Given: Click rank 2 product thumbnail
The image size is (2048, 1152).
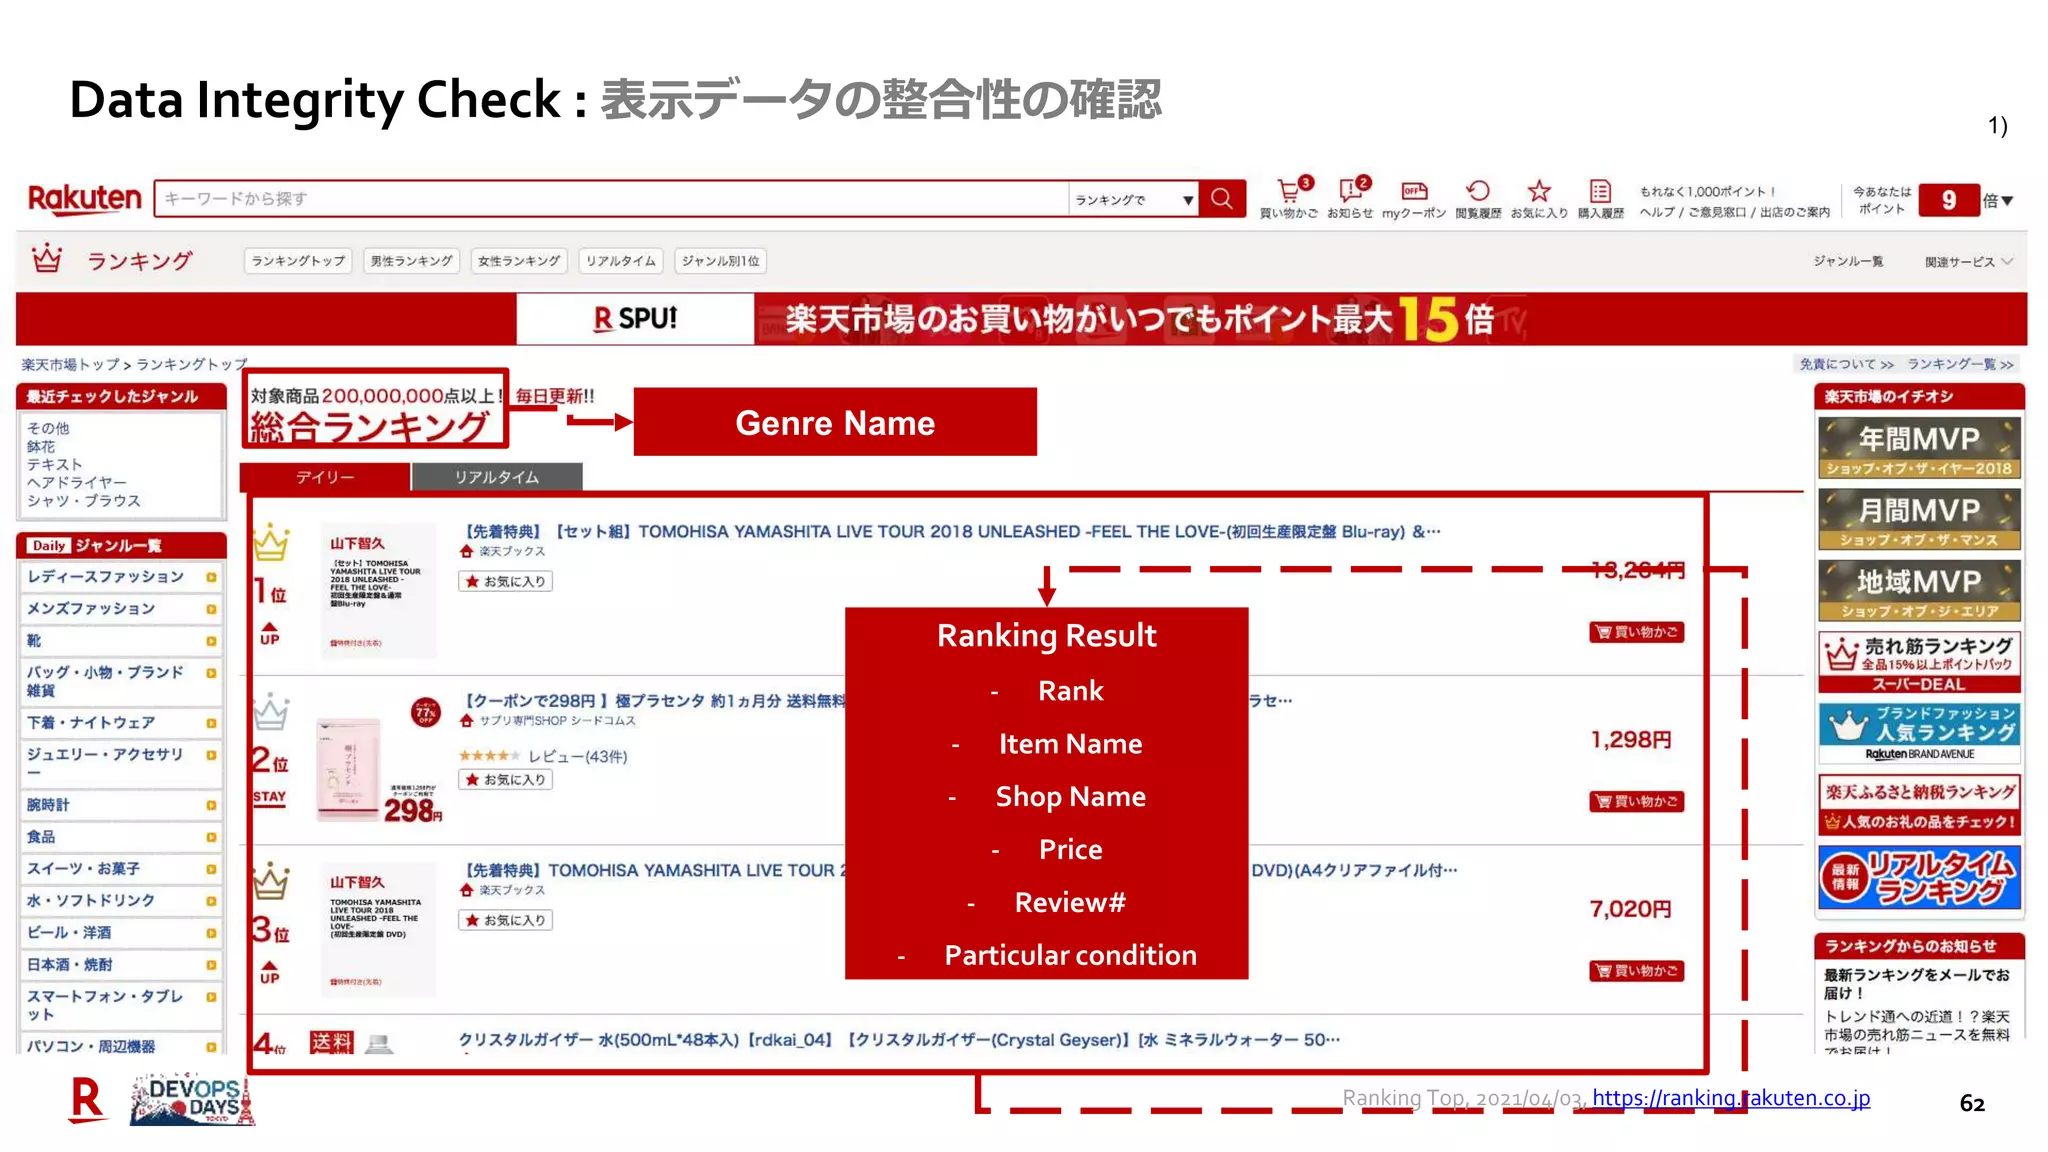Looking at the screenshot, I should (378, 761).
